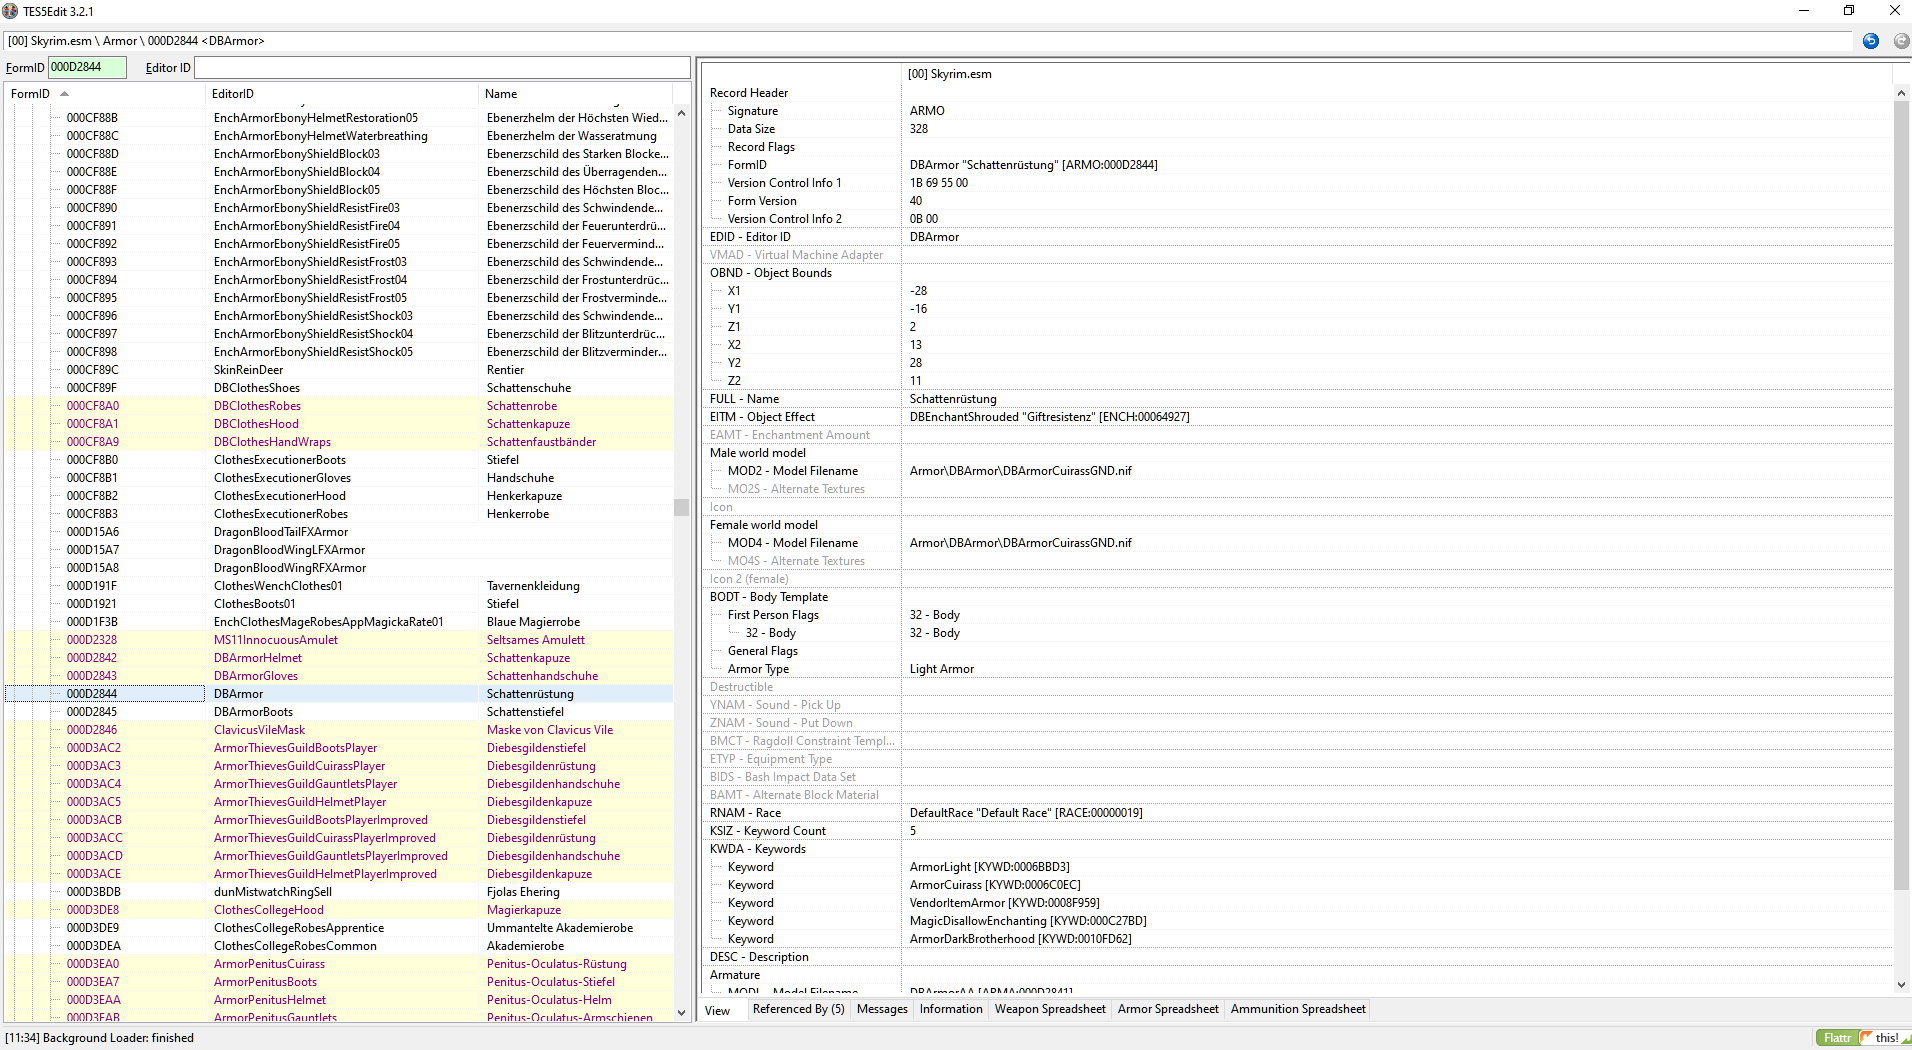Click the EDID - Editor ID row

click(1297, 237)
